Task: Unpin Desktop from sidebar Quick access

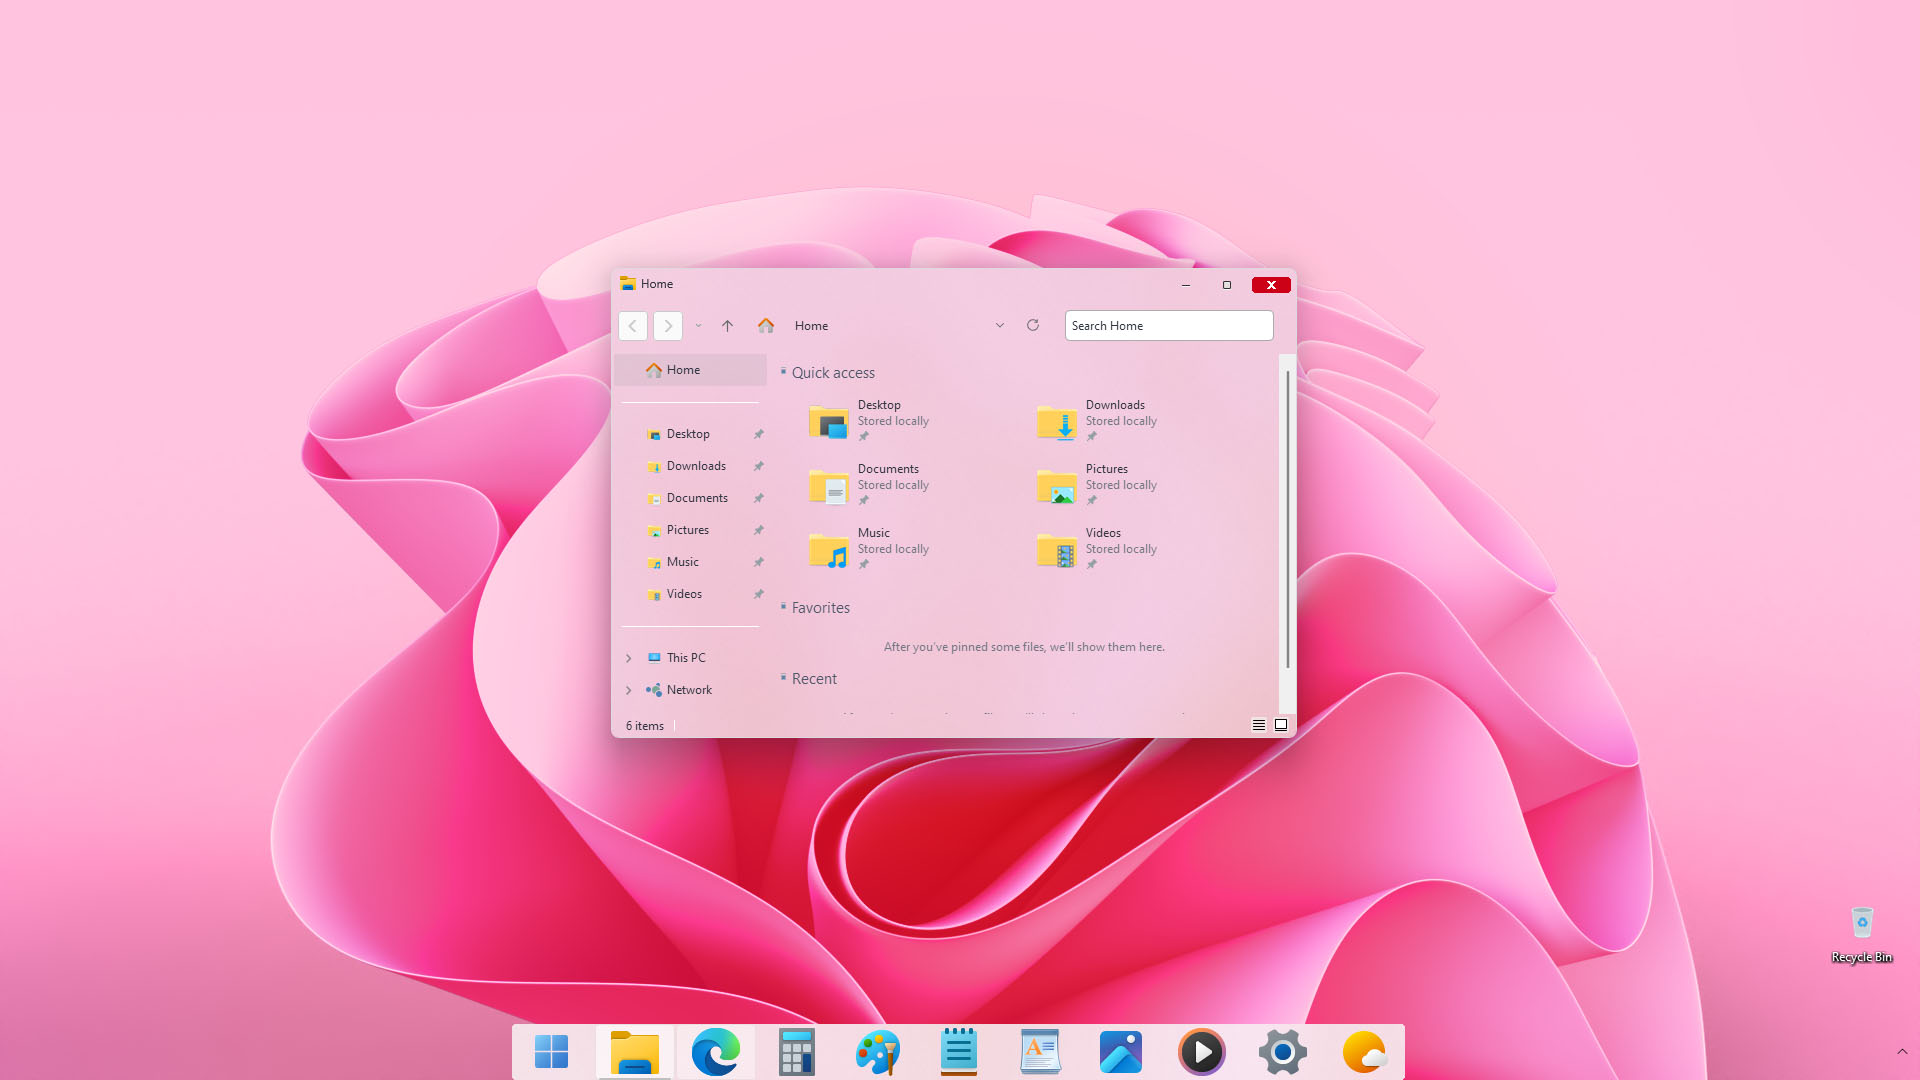Action: 759,434
